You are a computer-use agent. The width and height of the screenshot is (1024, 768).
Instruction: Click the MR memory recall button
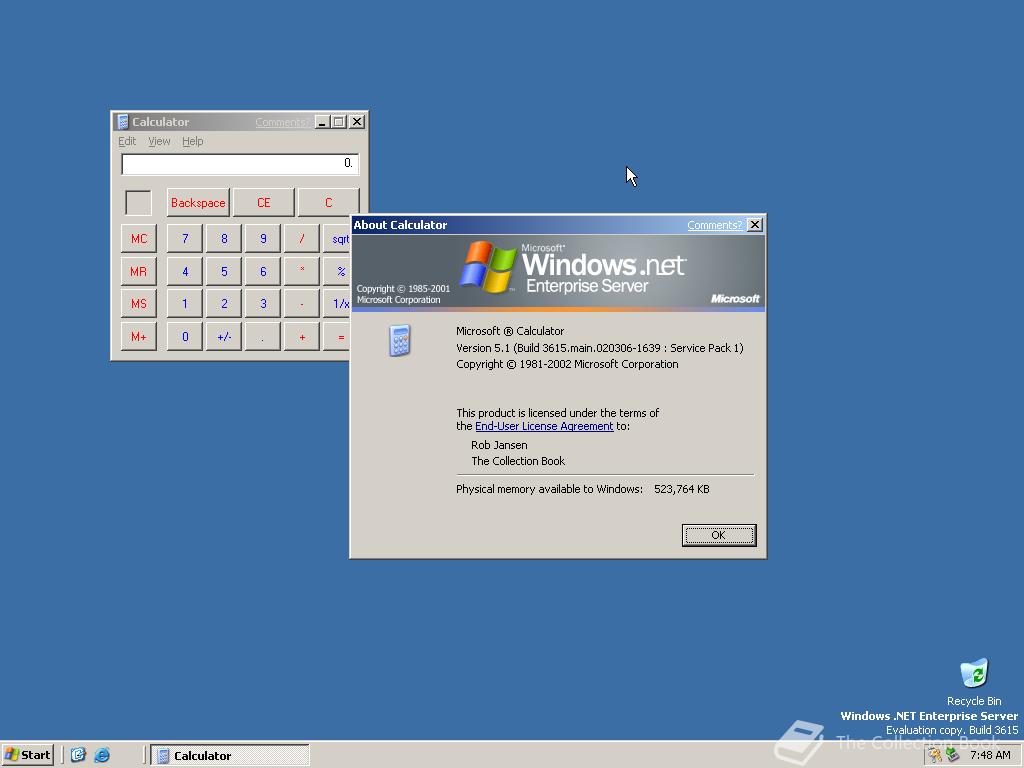tap(138, 271)
